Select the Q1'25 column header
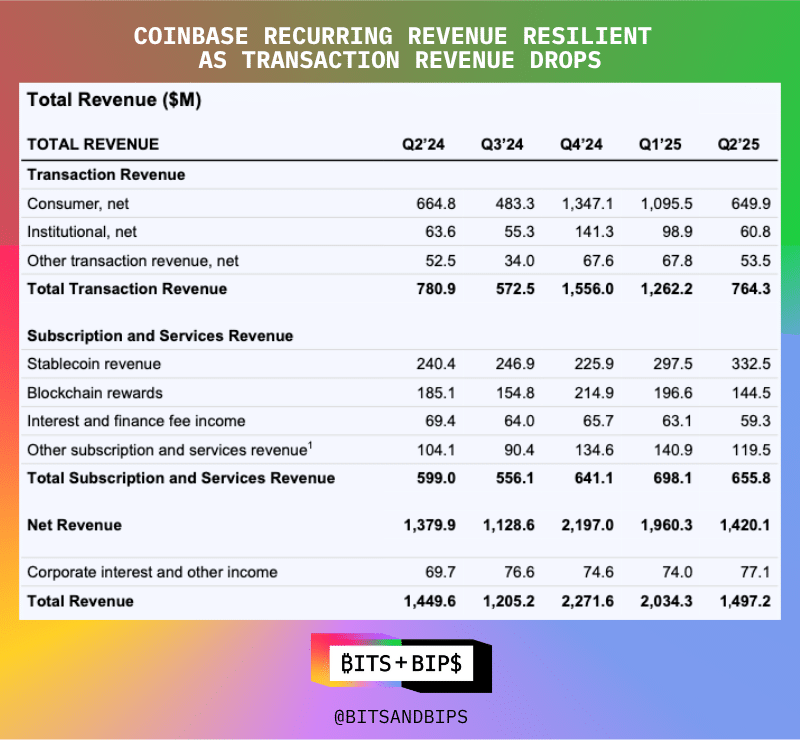 660,144
